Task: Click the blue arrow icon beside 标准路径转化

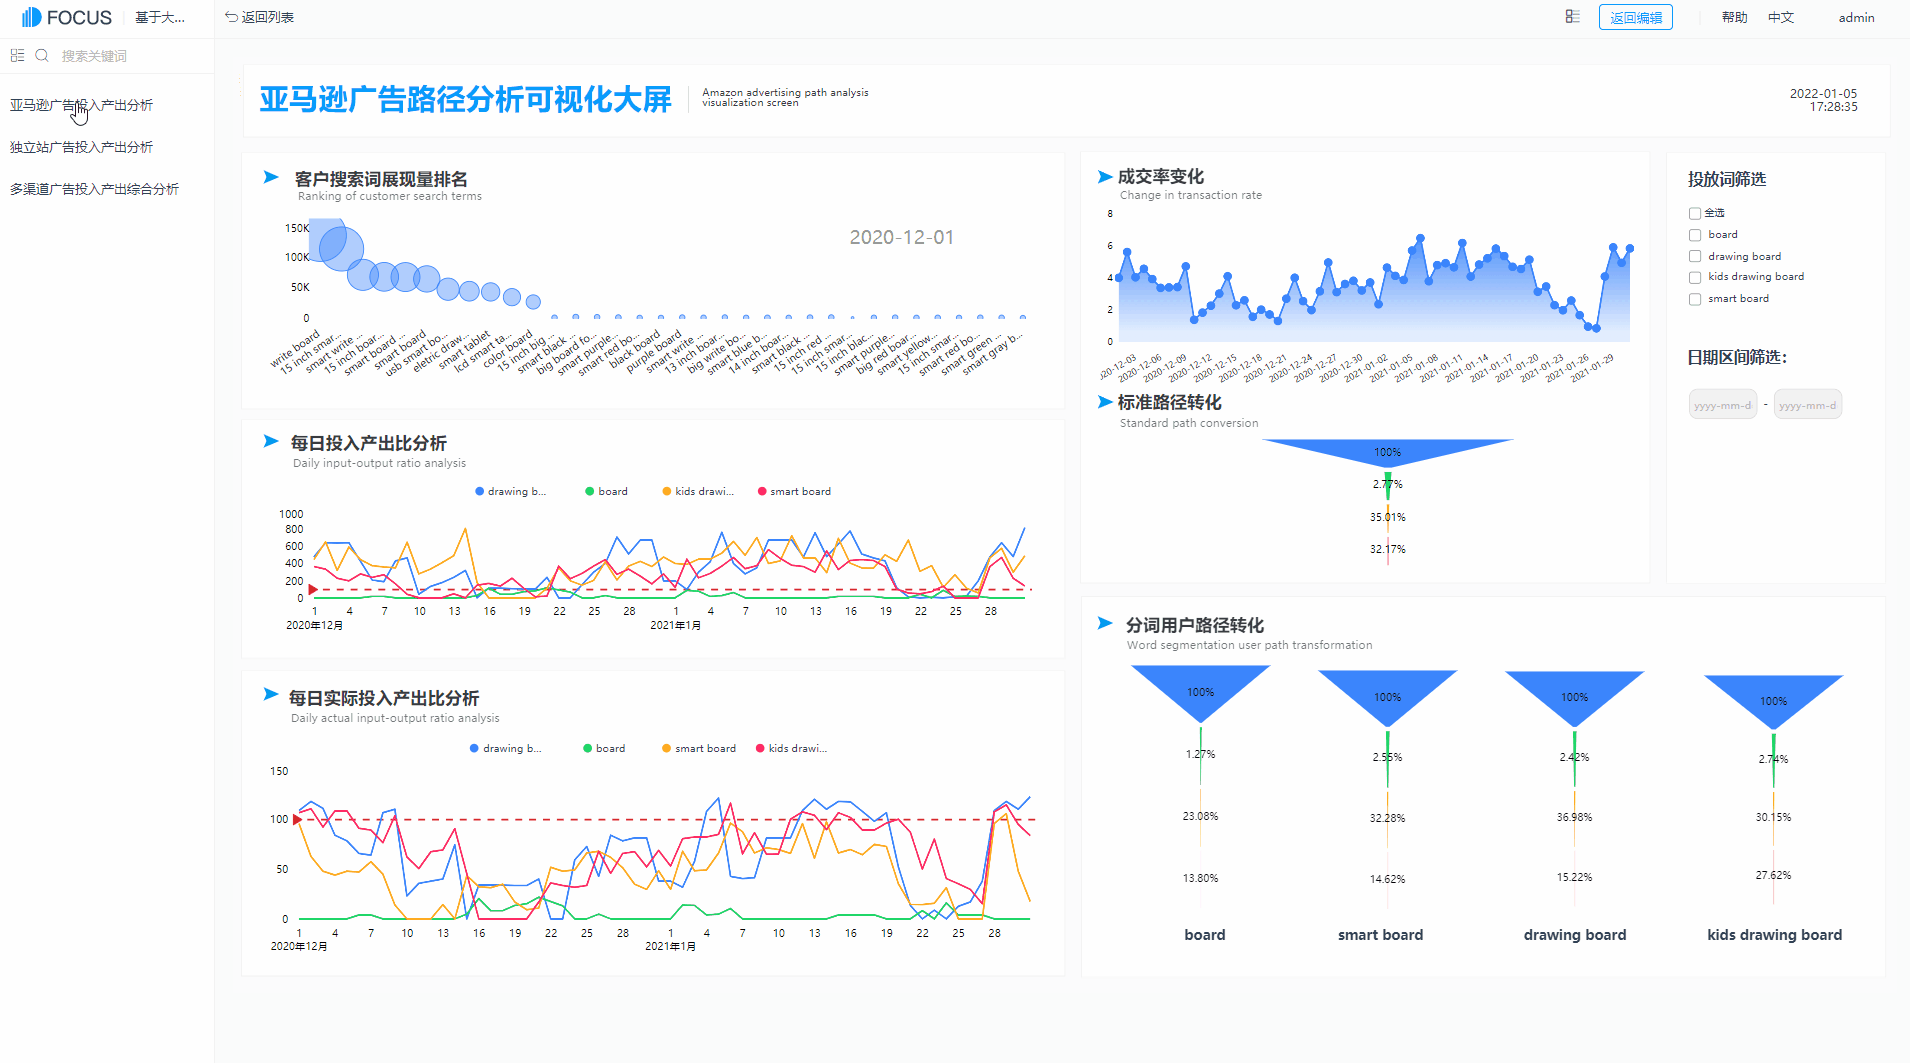Action: 1104,402
